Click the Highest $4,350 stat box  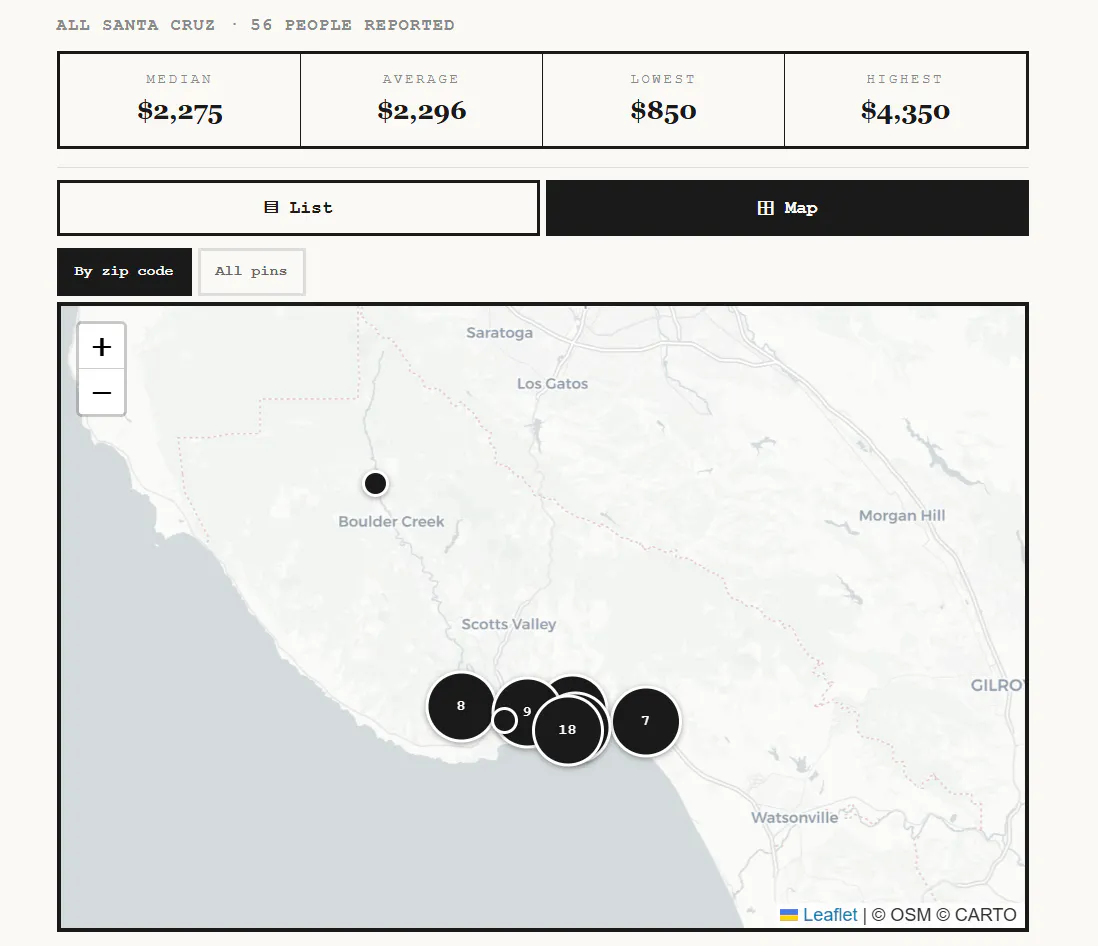tap(905, 99)
